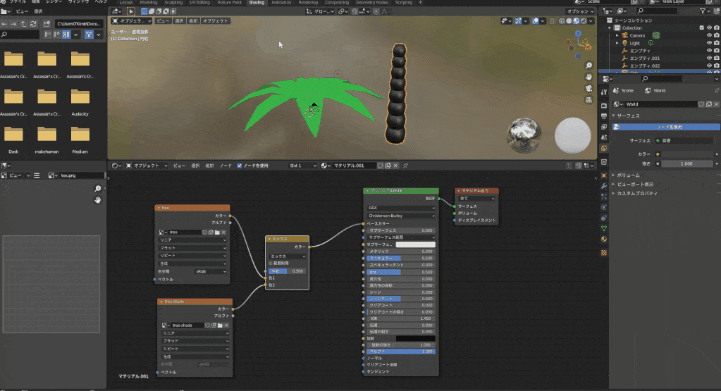Disable Camera in renders via camera icon

[716, 35]
